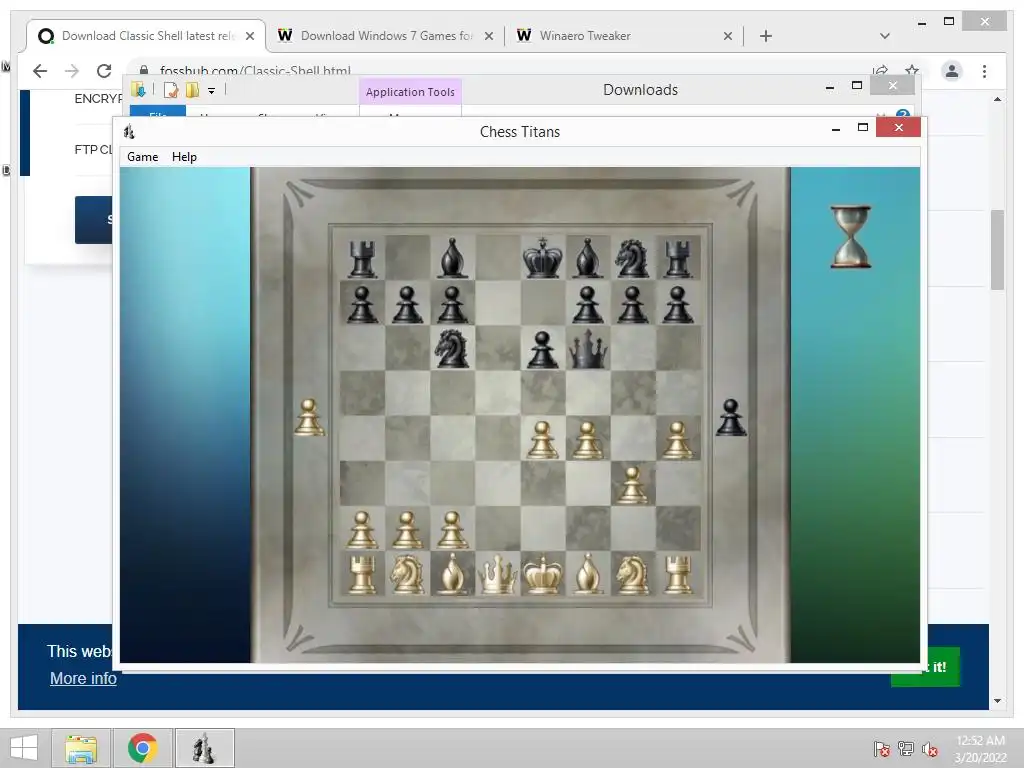
Task: Select the white rook on a1
Action: [362, 574]
